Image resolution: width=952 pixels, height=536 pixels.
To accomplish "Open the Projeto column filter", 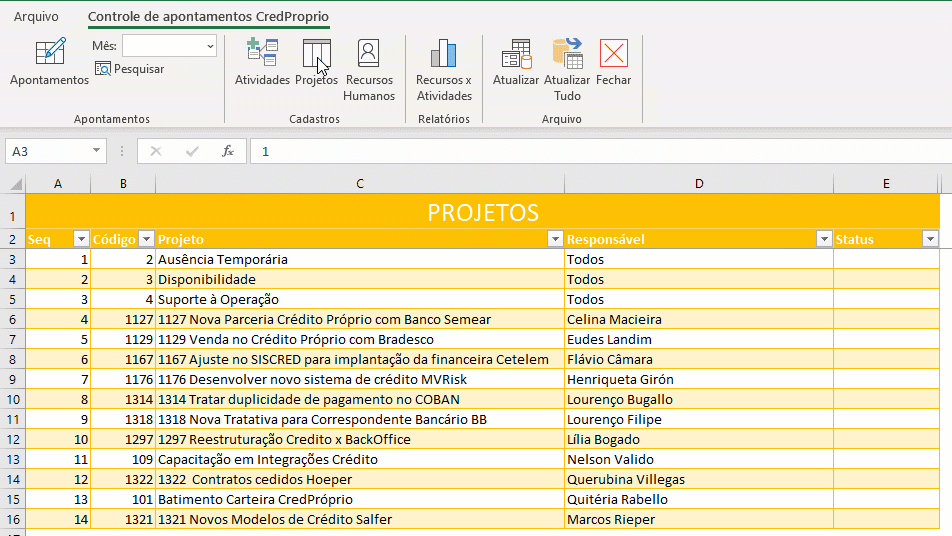I will pyautogui.click(x=555, y=239).
